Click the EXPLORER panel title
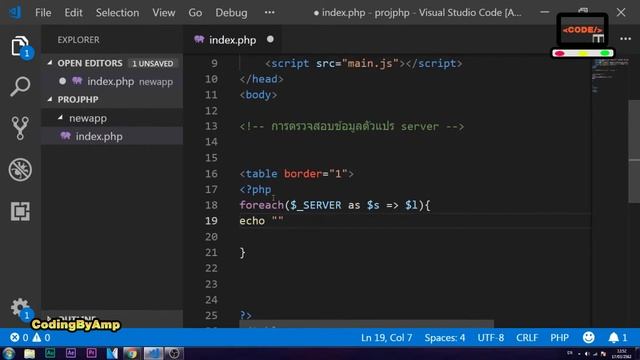Viewport: 640px width, 360px height. [x=78, y=40]
